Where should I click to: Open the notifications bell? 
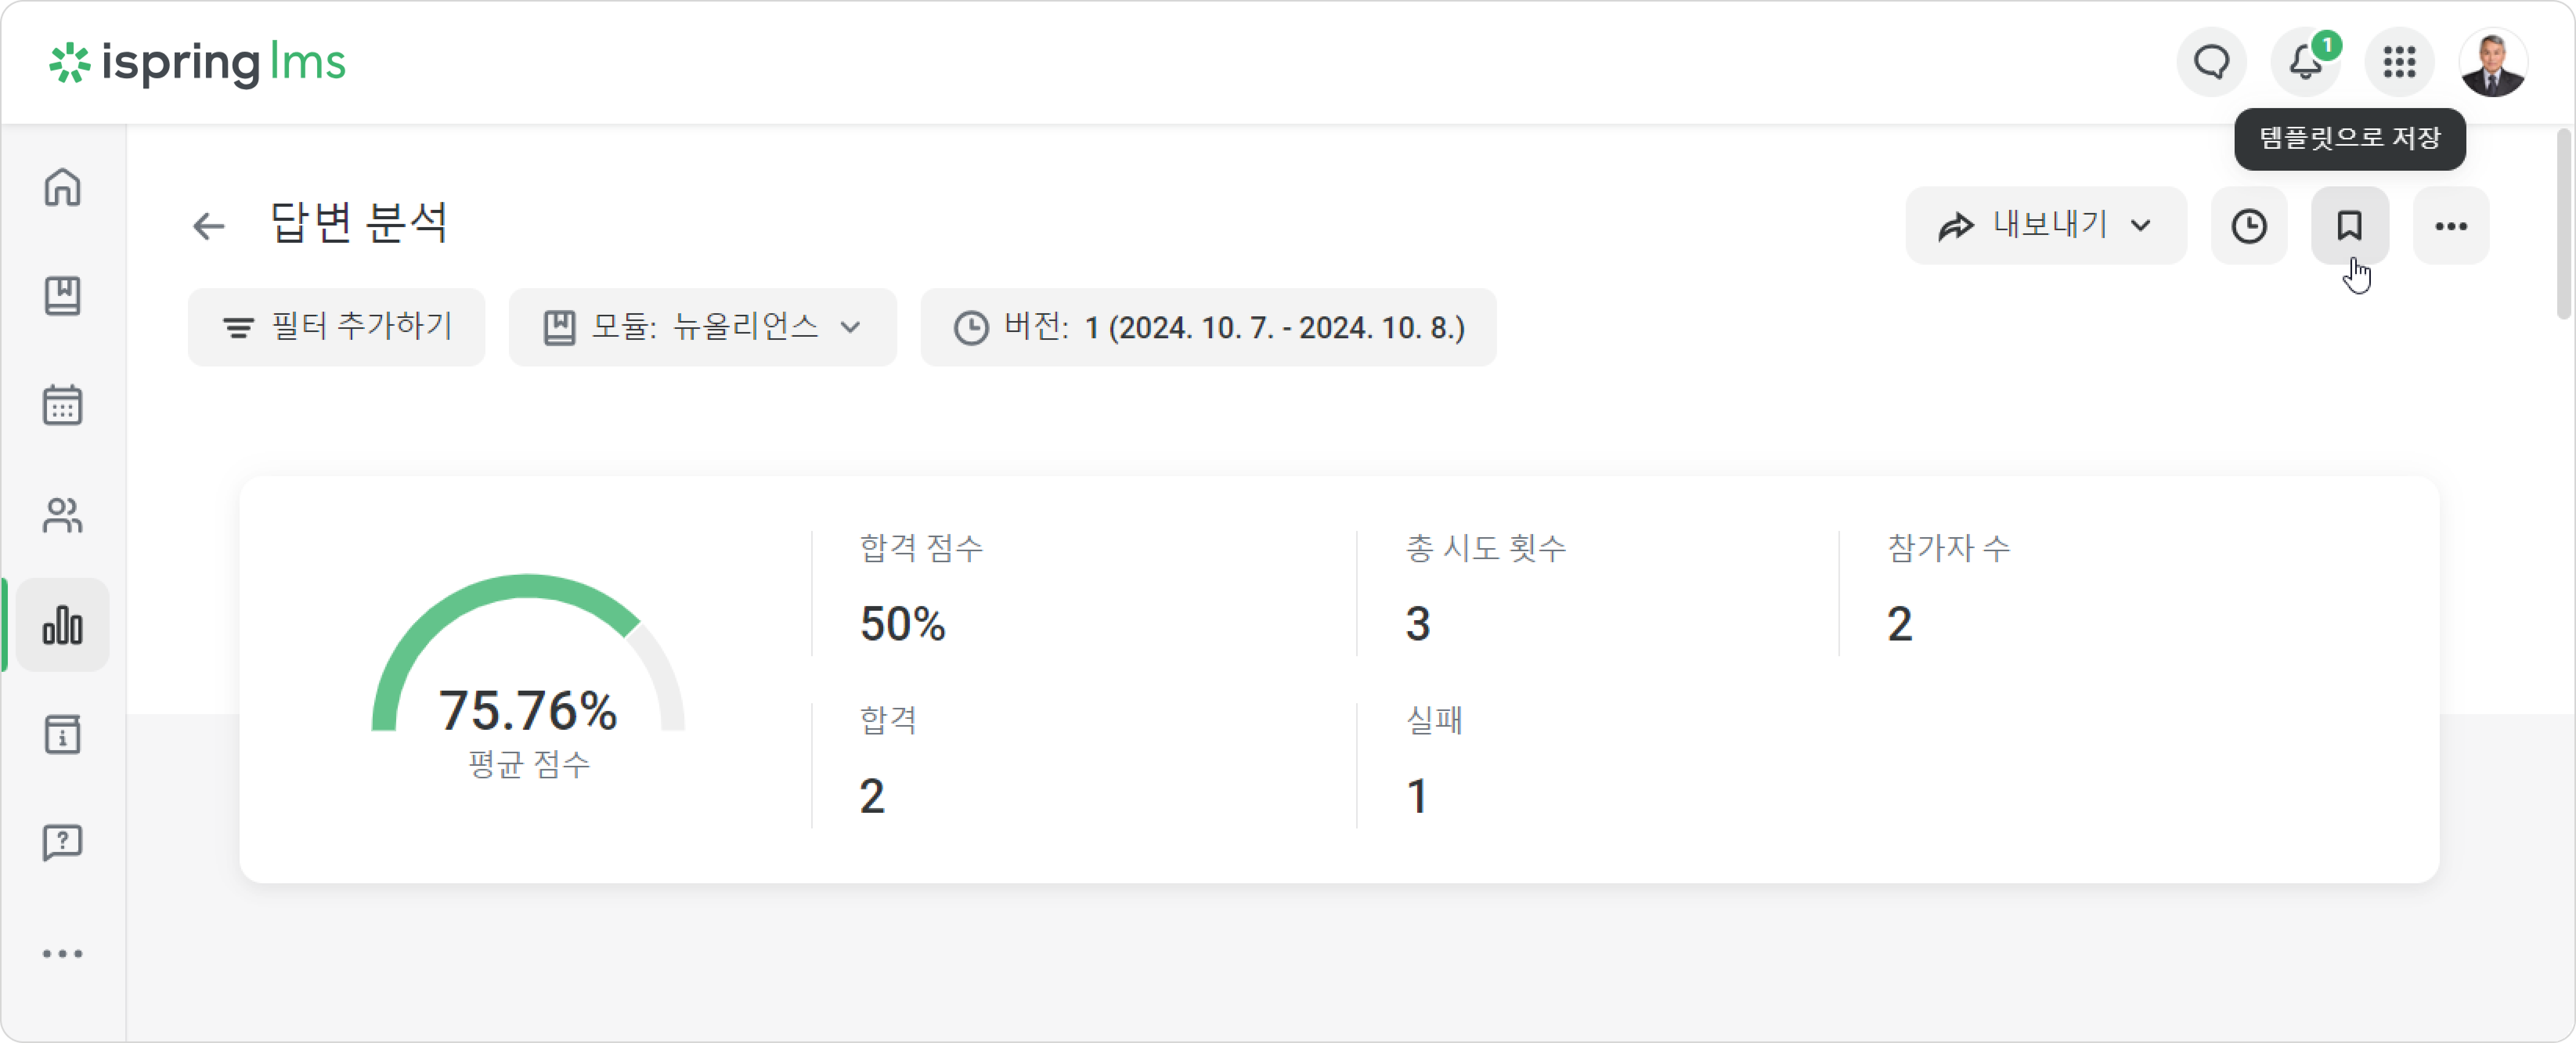coord(2305,62)
